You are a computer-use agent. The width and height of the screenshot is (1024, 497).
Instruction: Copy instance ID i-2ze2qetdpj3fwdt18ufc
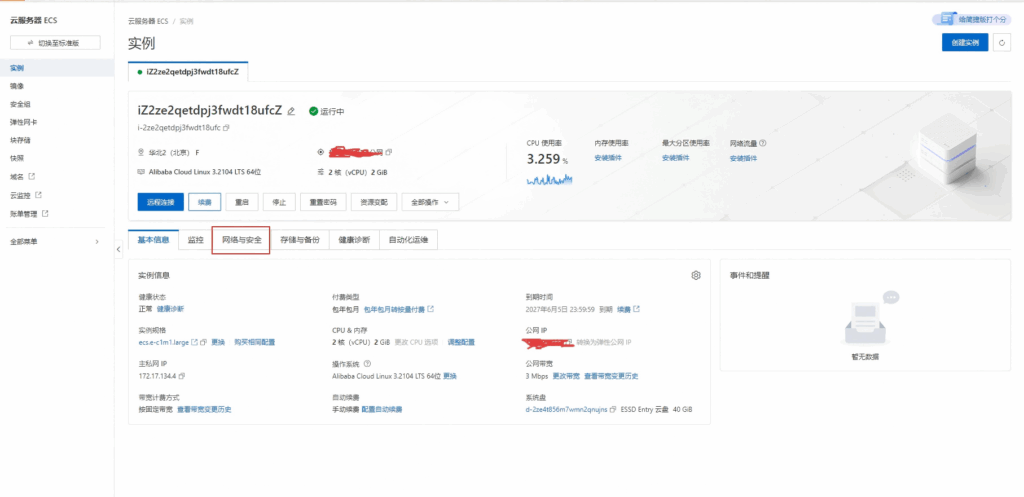(x=227, y=128)
